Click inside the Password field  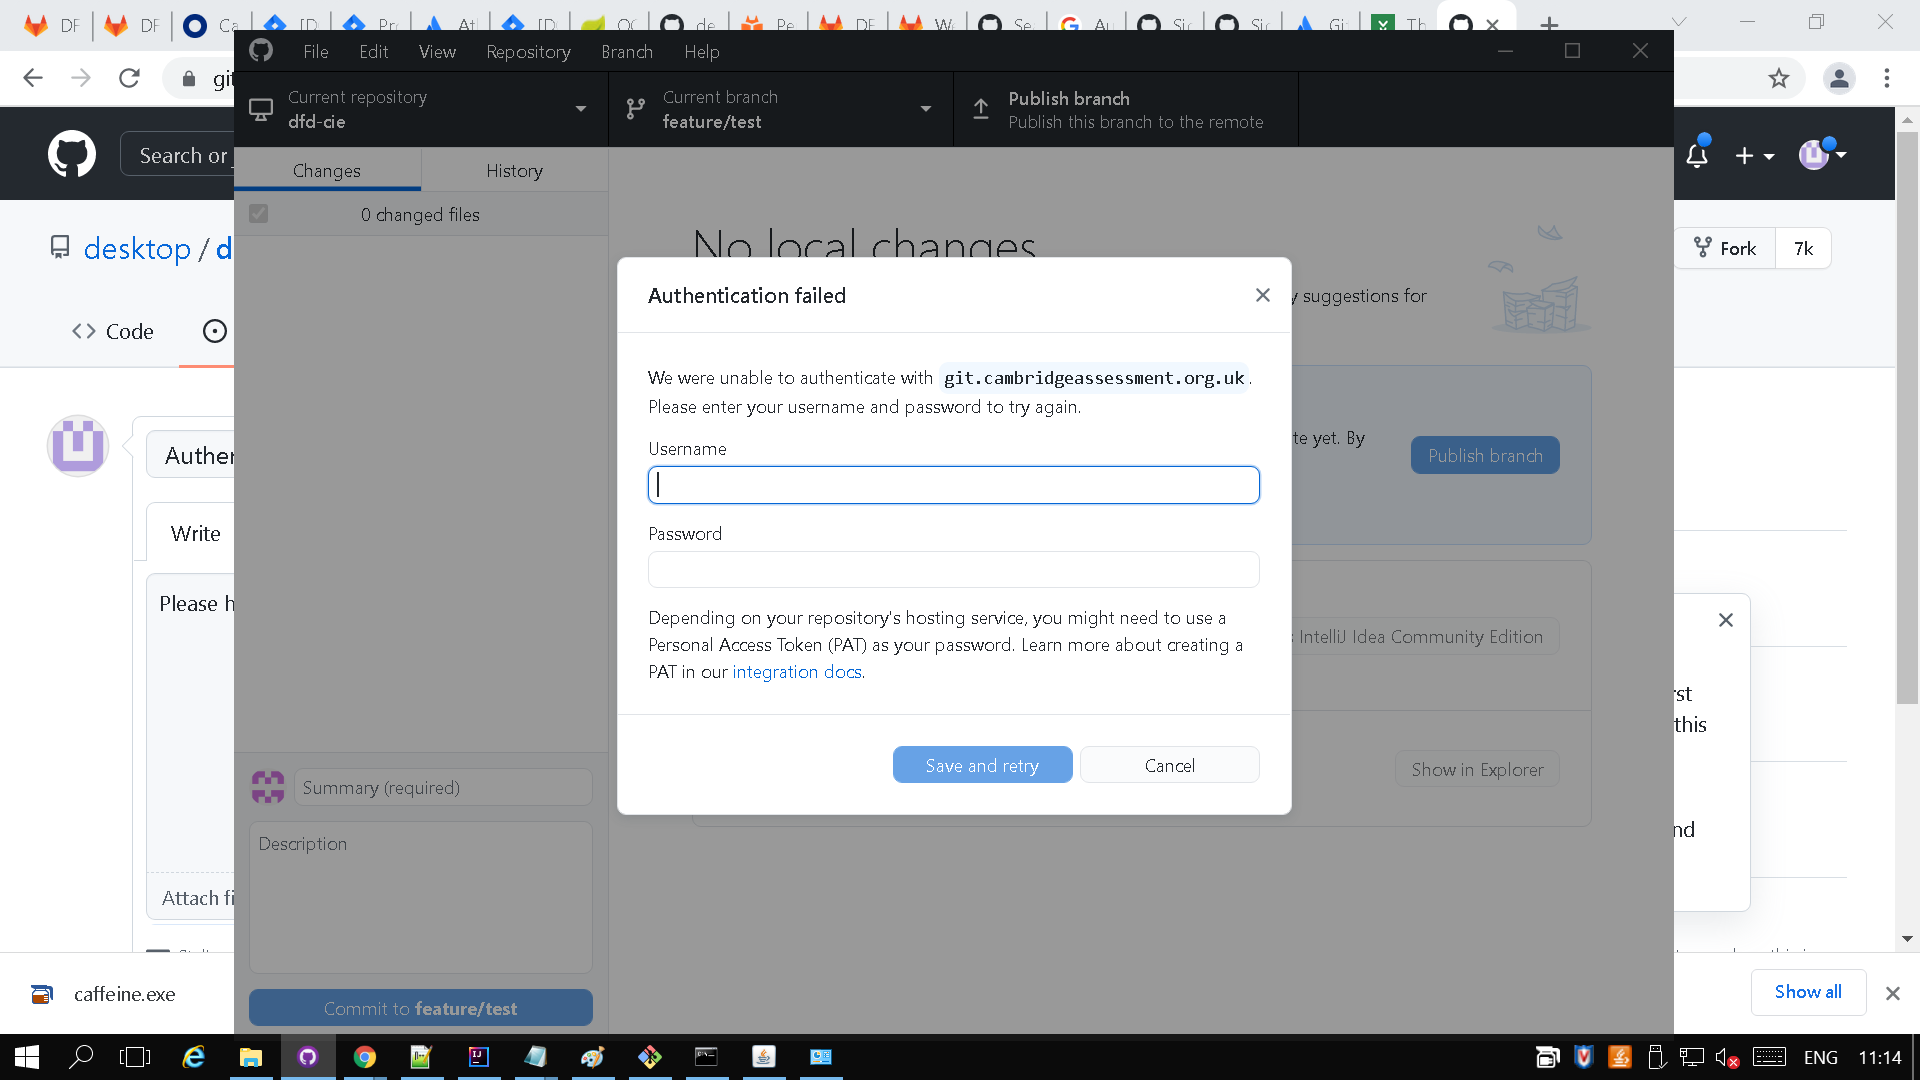[953, 569]
